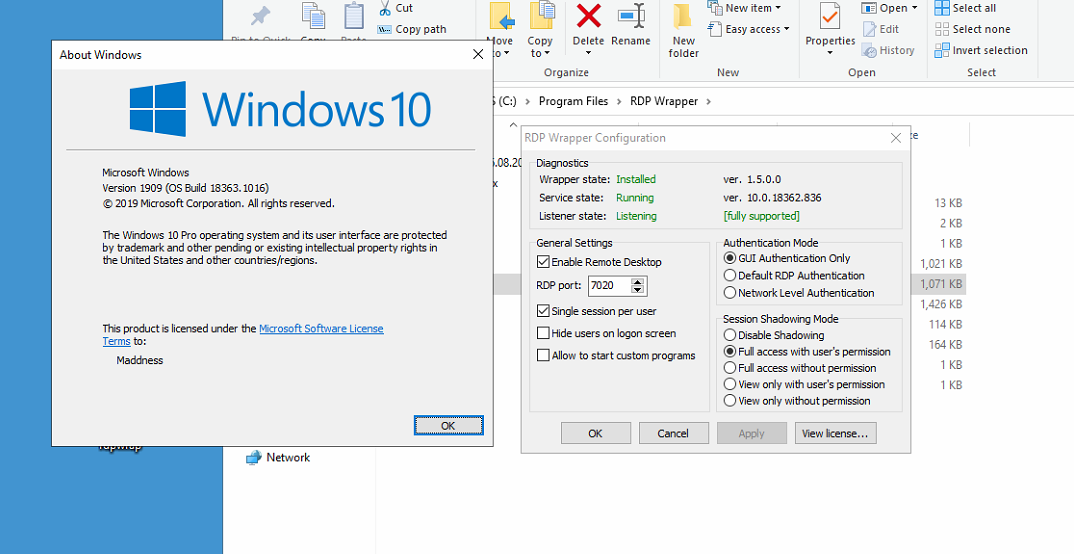Click OK in RDP Wrapper Configuration
This screenshot has width=1074, height=554.
[x=595, y=433]
